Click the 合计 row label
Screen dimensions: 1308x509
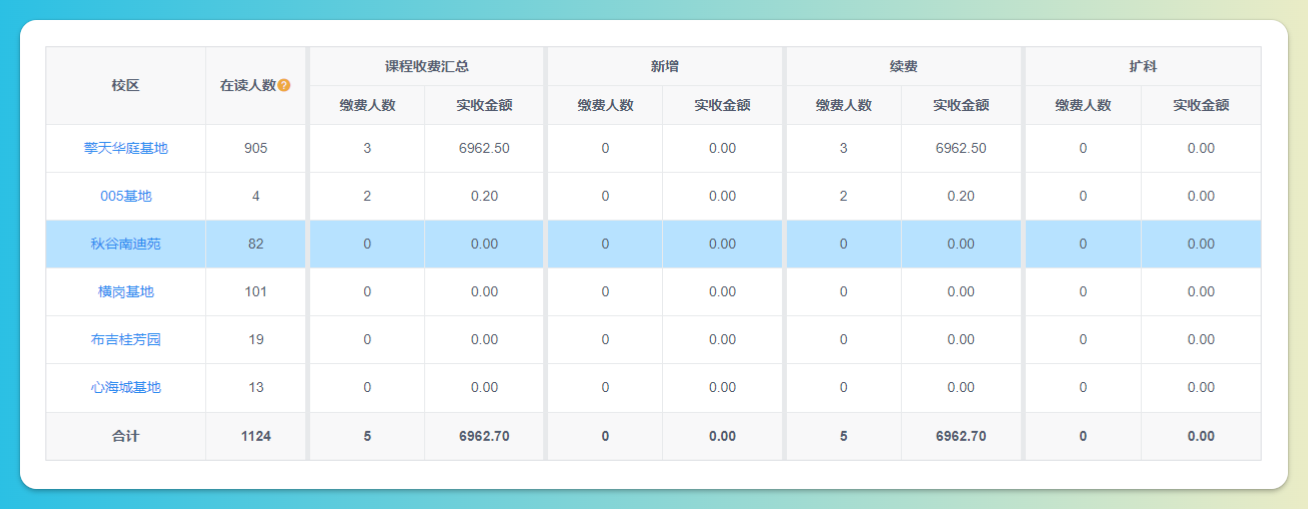point(126,436)
